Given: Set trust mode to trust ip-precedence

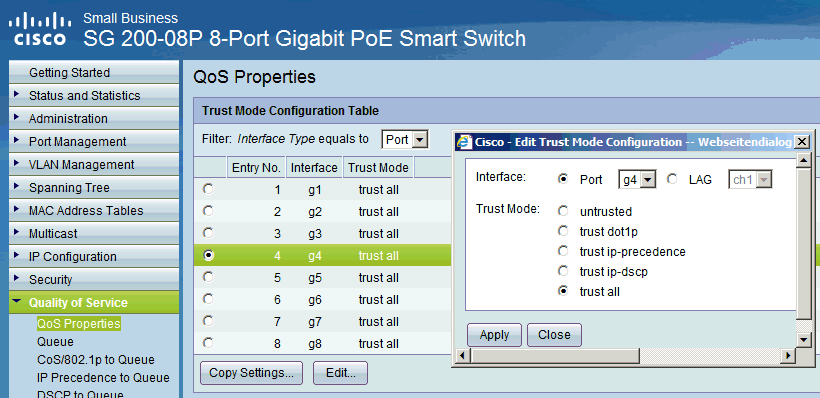Looking at the screenshot, I should pos(563,252).
